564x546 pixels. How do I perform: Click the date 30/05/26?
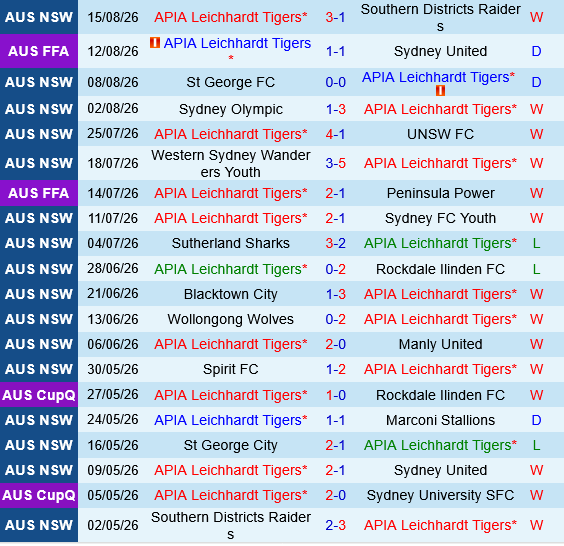[x=113, y=369]
